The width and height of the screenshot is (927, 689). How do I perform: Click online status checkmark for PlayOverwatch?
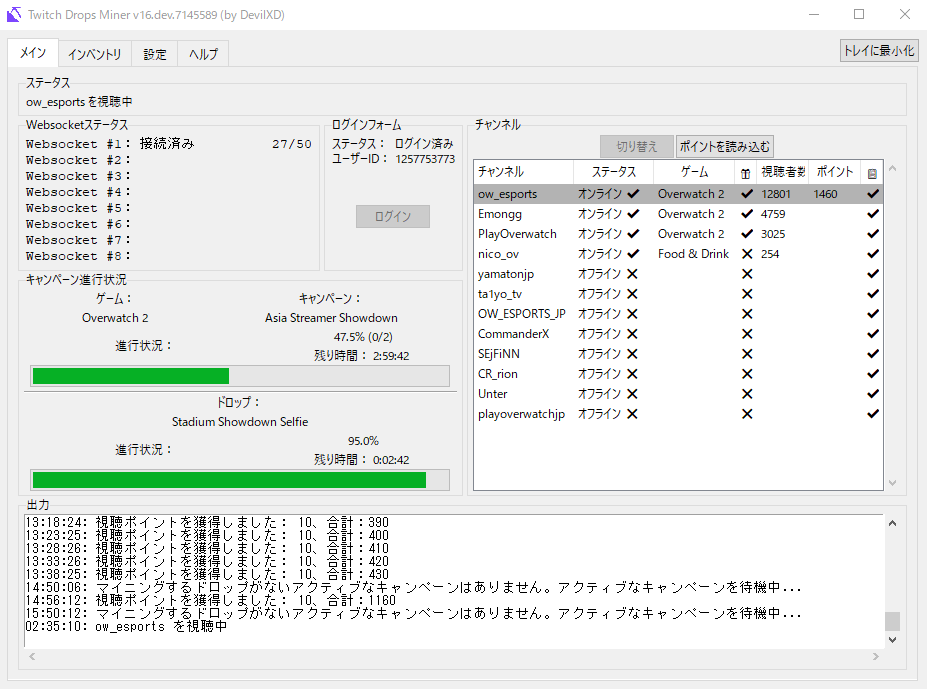pyautogui.click(x=633, y=234)
